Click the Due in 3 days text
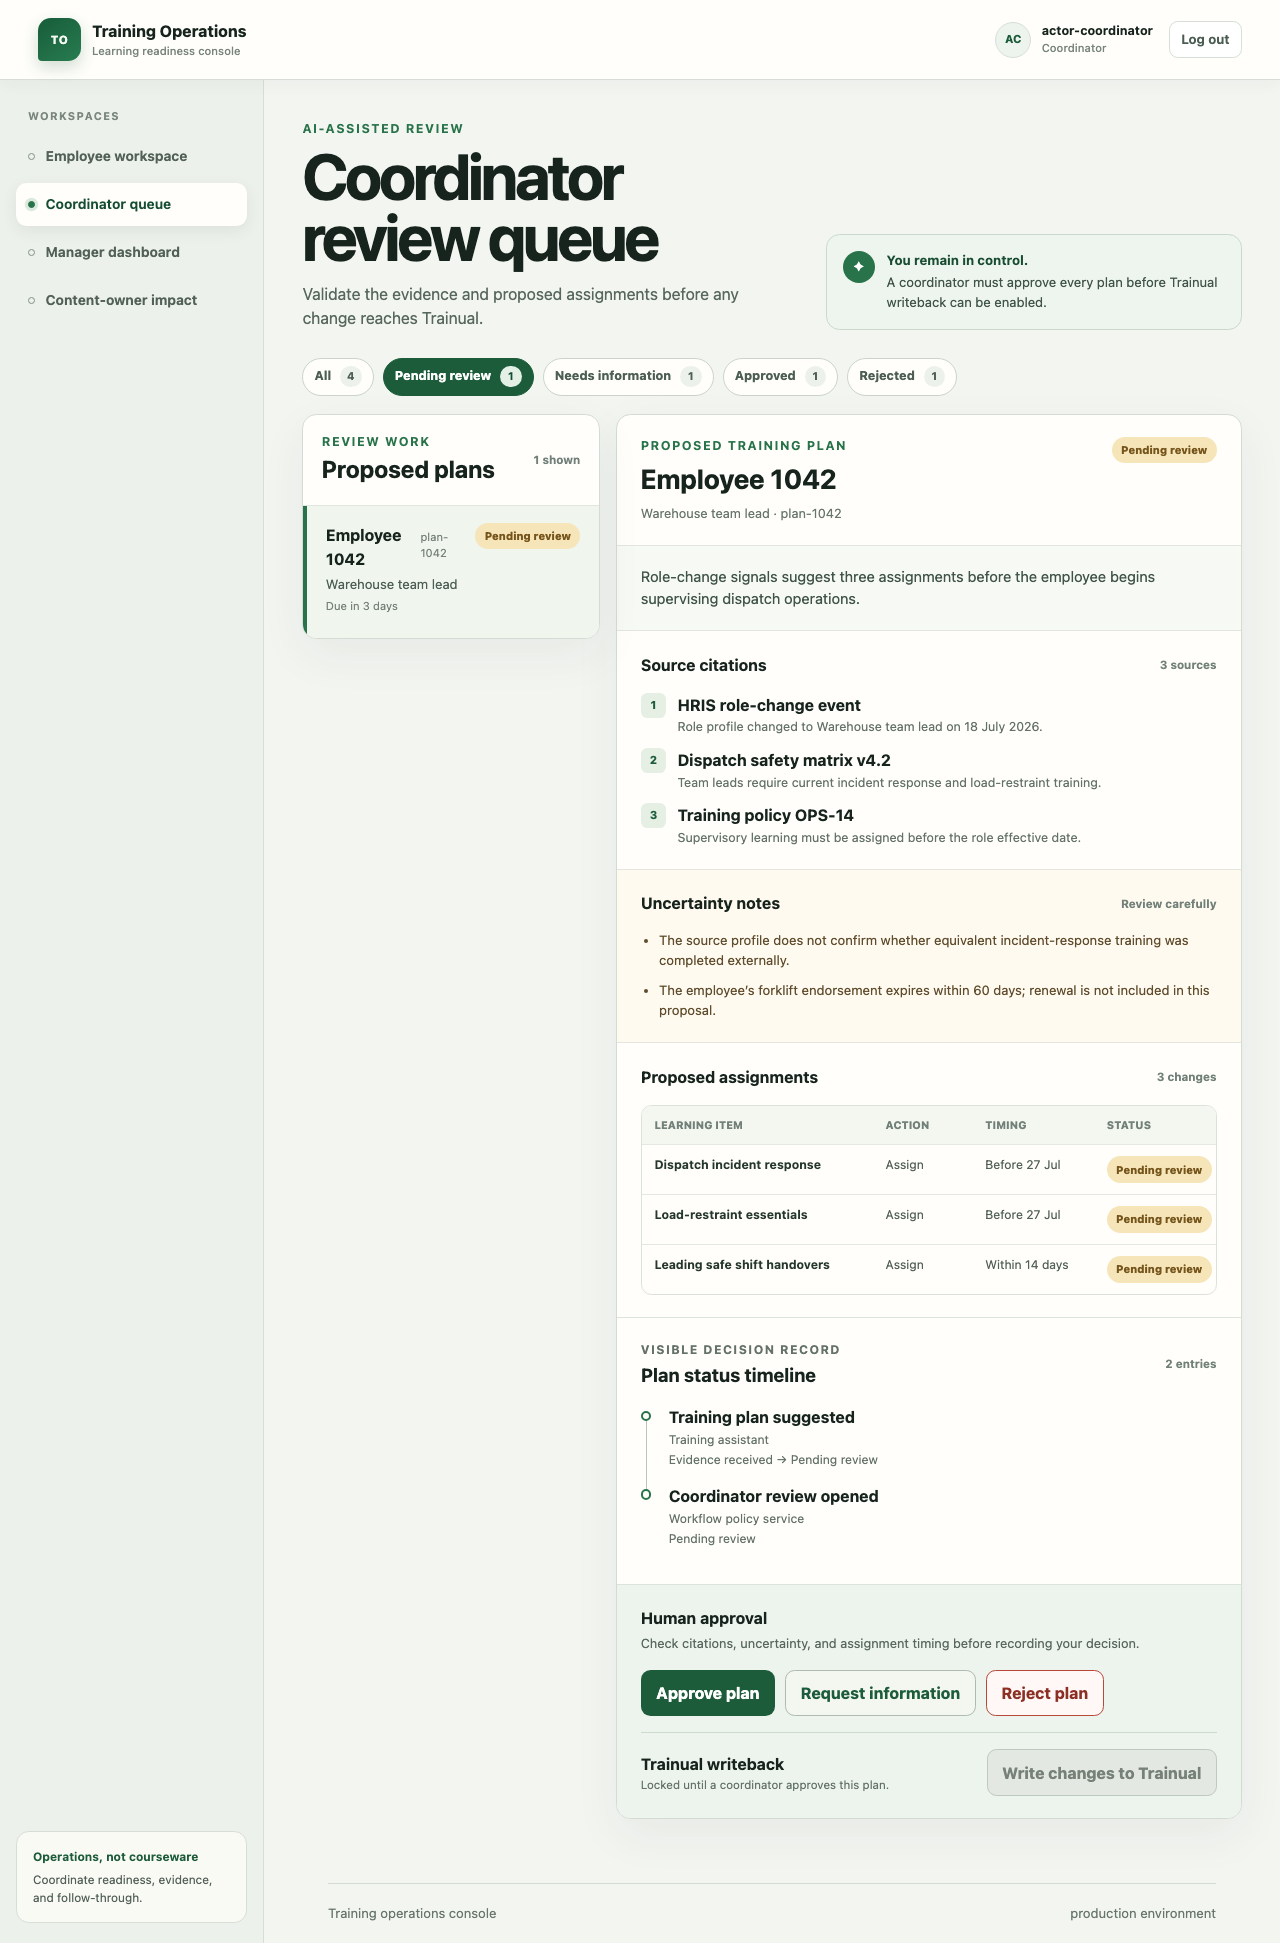Screen dimensions: 1280x1943 click(x=362, y=606)
